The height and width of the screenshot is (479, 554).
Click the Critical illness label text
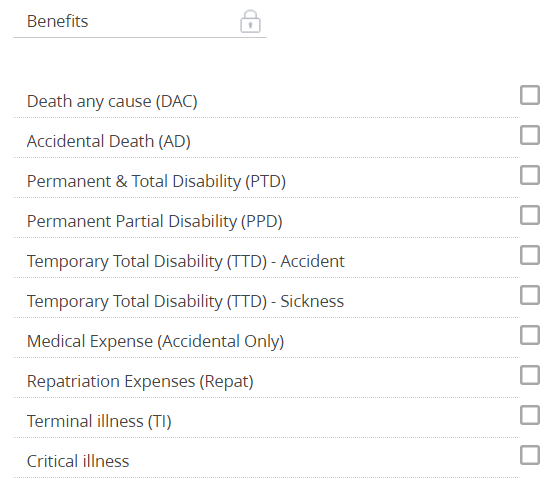(78, 461)
